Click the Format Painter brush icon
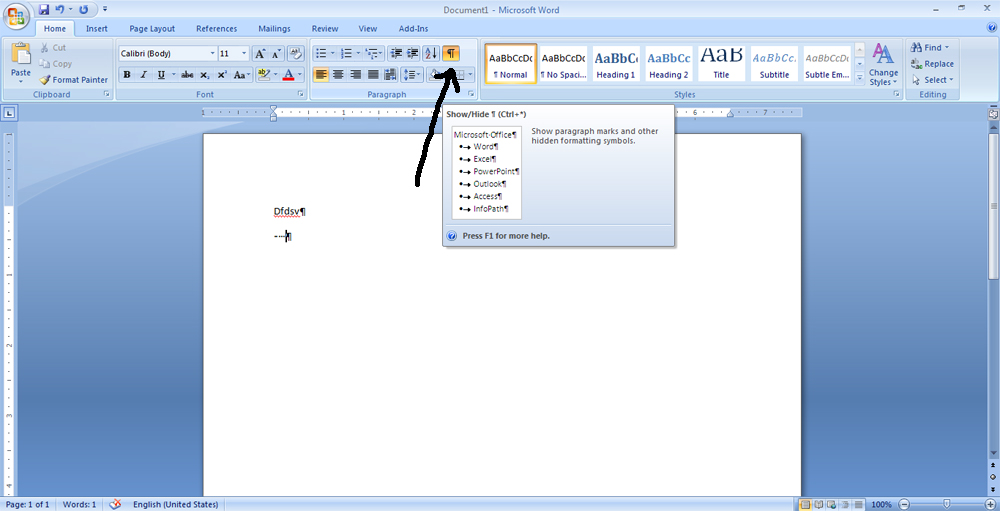Viewport: 1000px width, 511px height. pyautogui.click(x=45, y=80)
